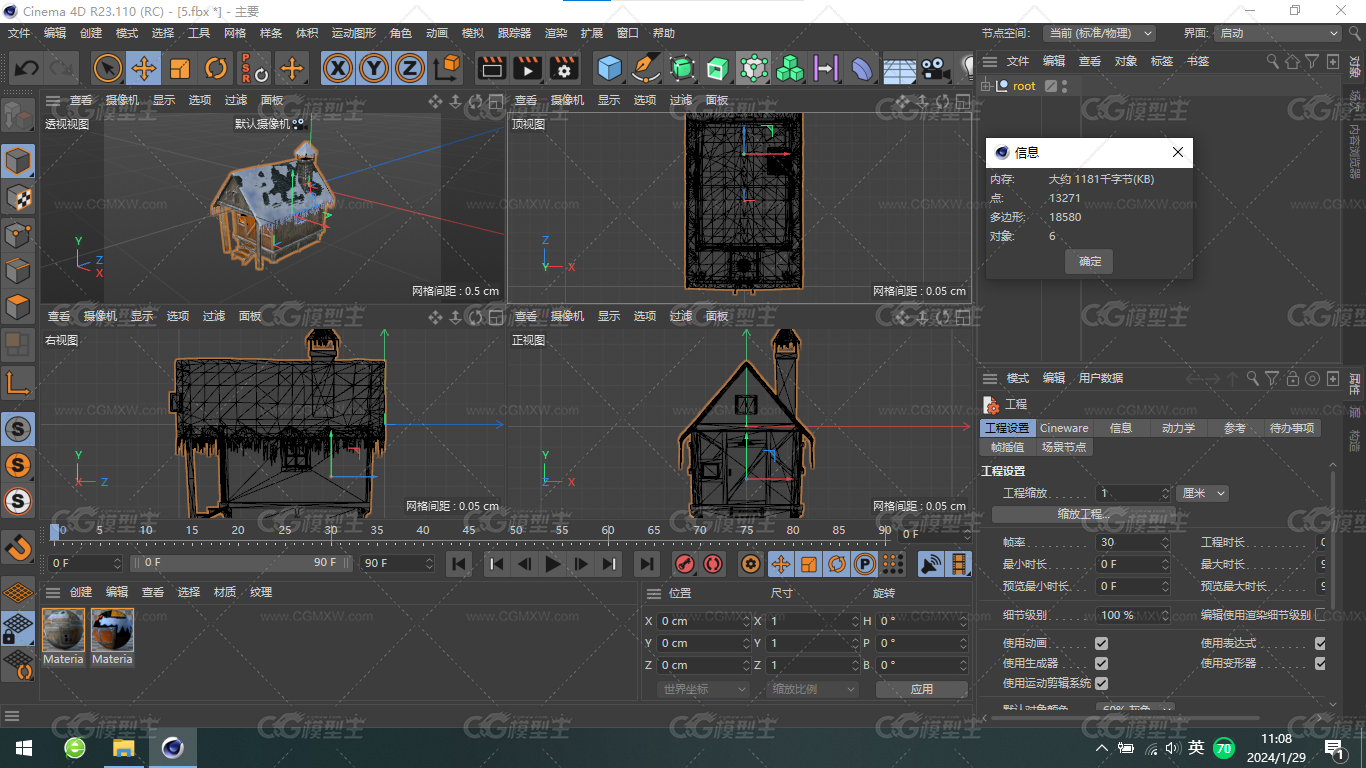Open the MoGraph menu
Screen dimensions: 1366x768
click(x=354, y=33)
